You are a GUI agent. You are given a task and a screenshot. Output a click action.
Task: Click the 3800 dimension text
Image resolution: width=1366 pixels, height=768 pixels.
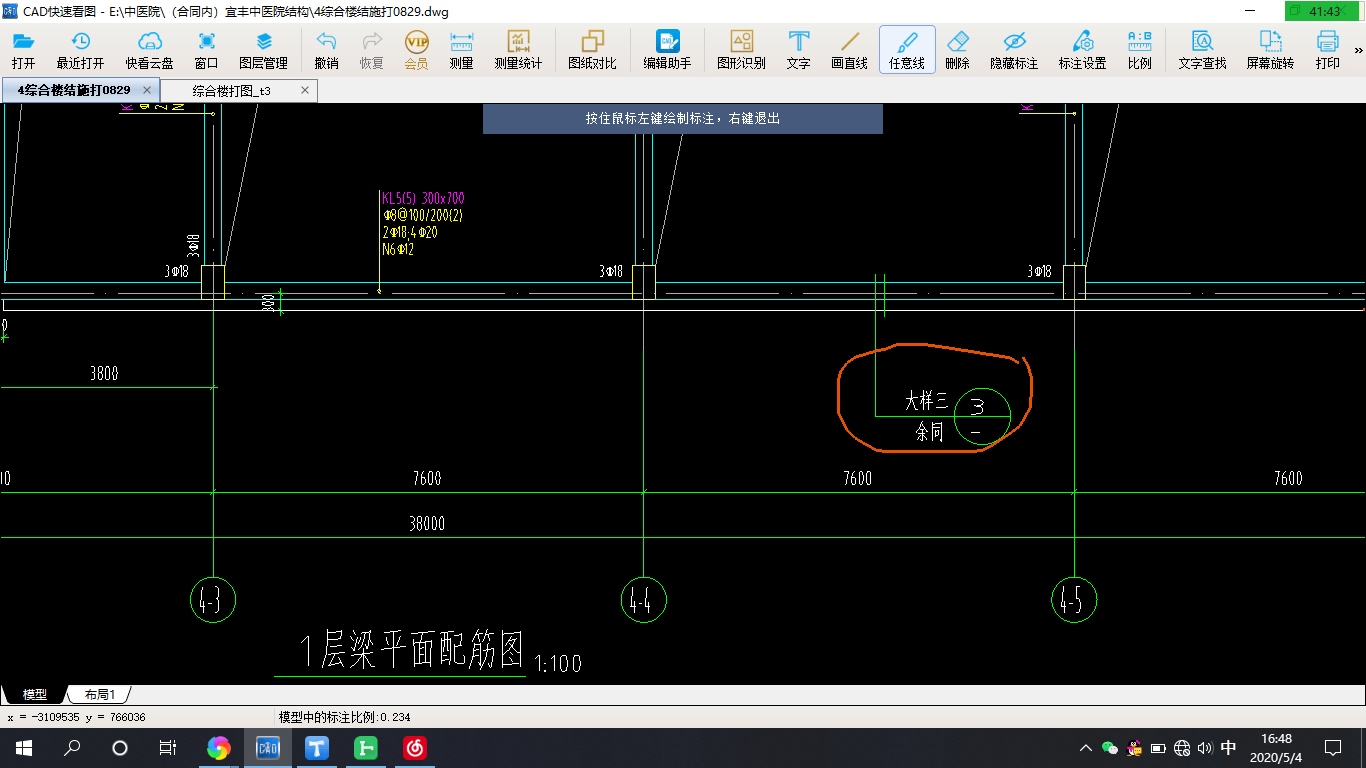pos(104,373)
